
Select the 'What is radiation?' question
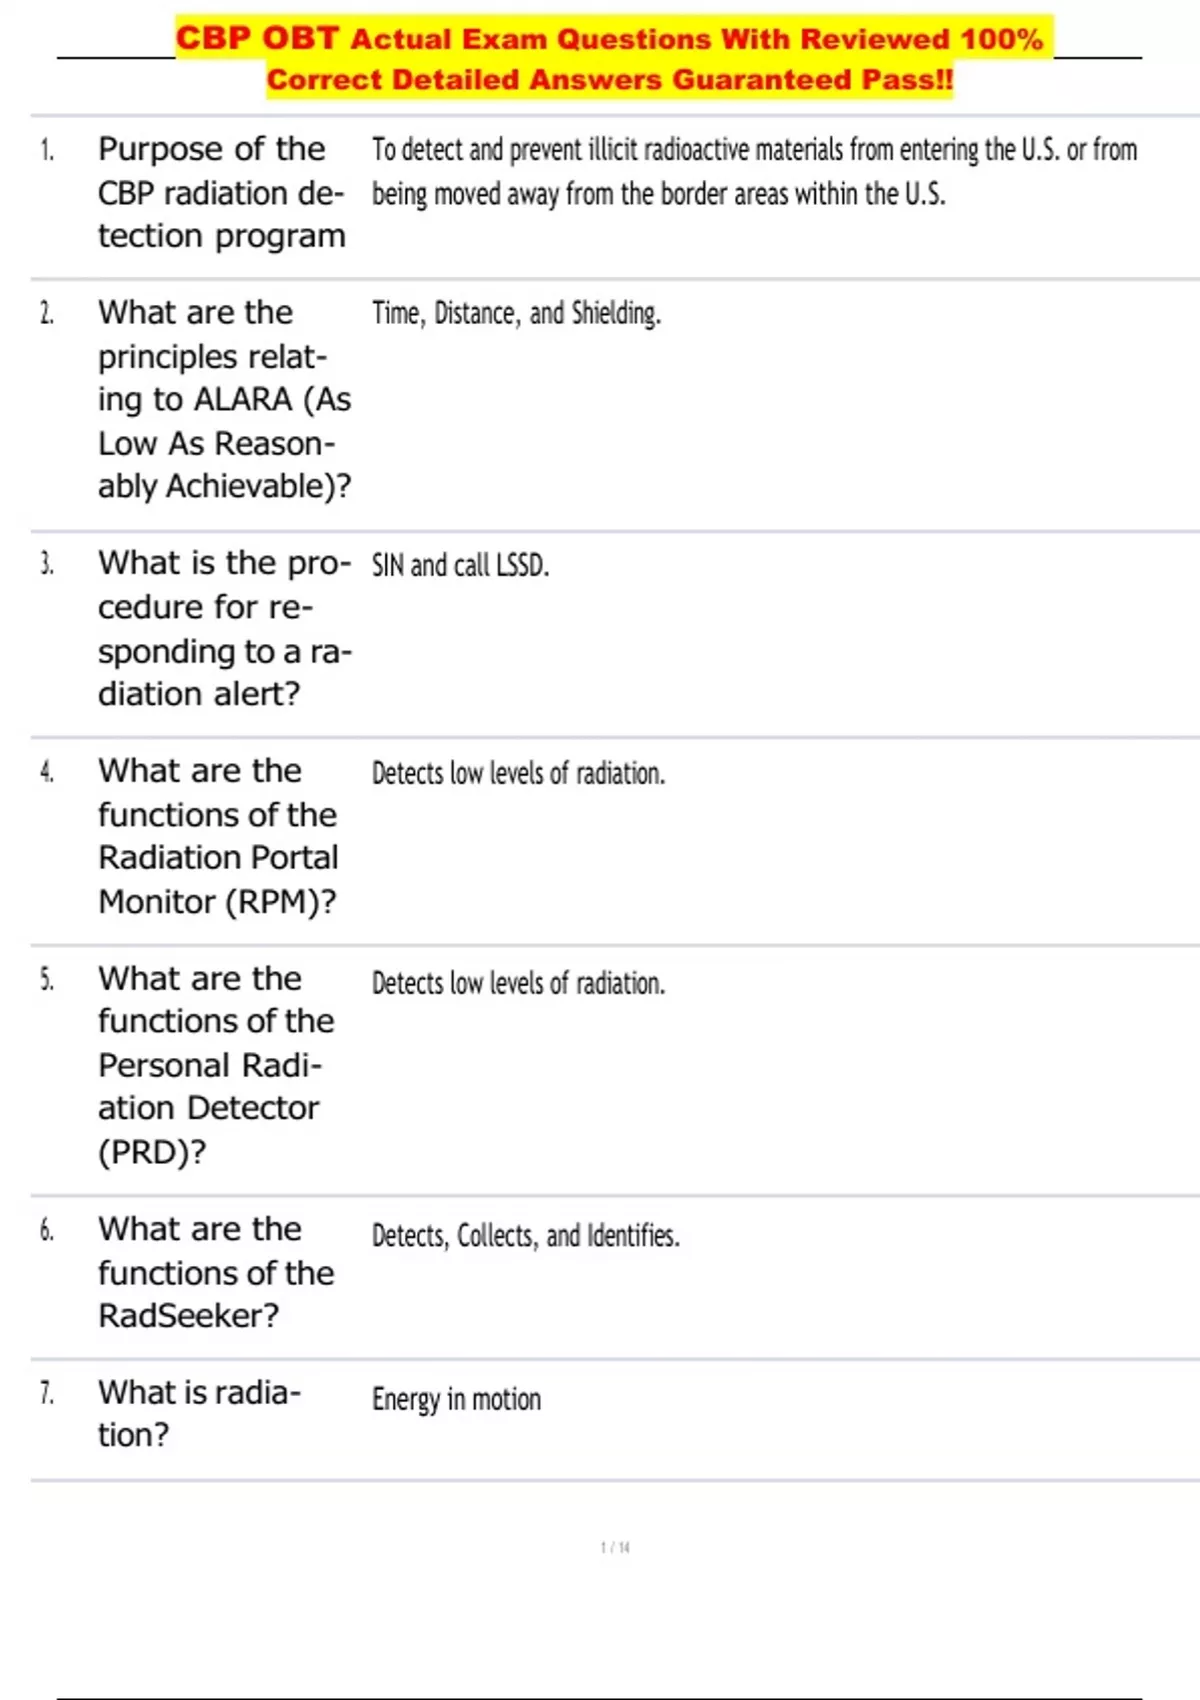tap(198, 1413)
